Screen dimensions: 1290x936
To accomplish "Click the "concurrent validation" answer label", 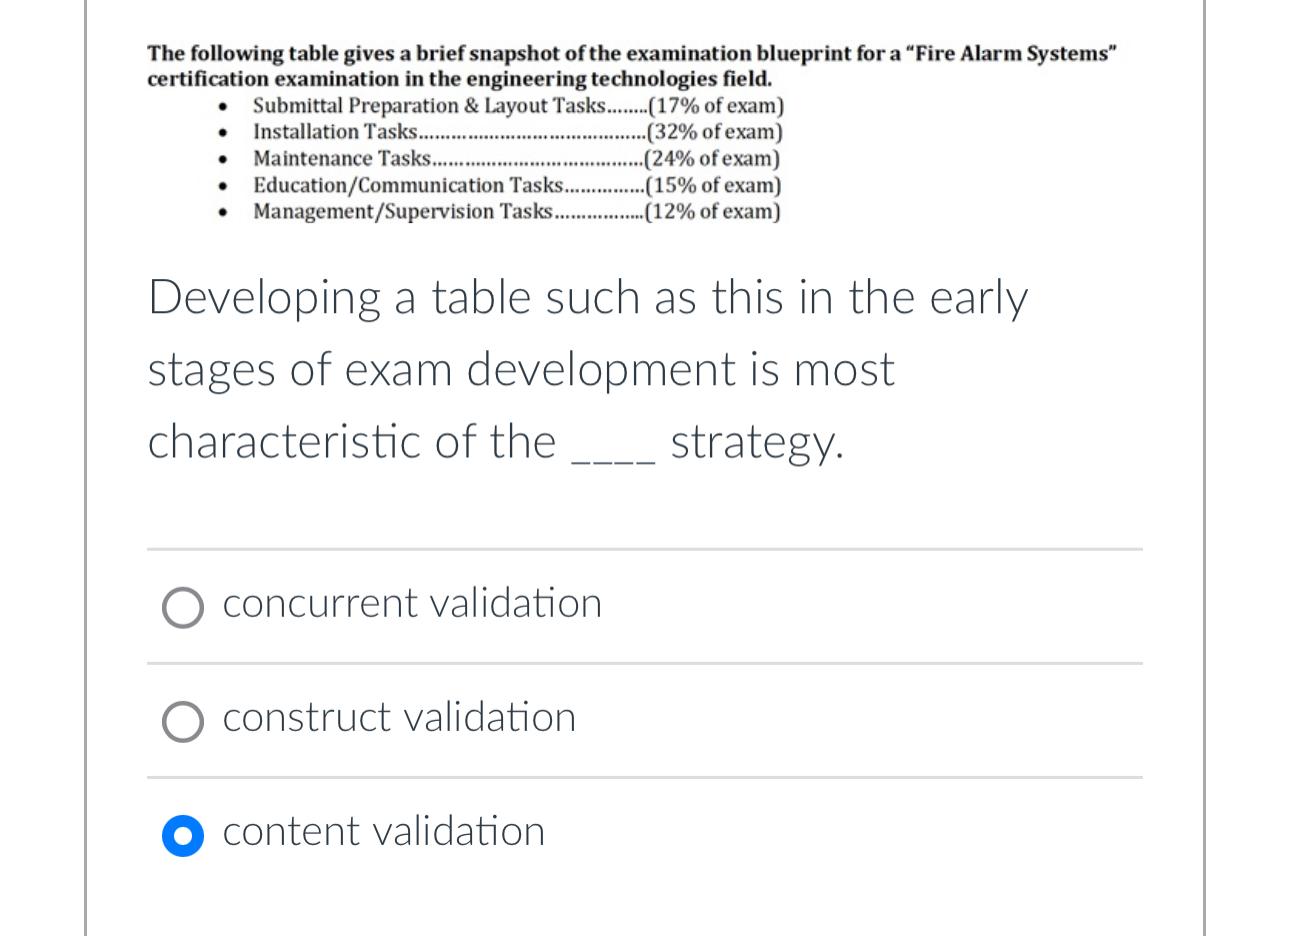I will point(412,604).
